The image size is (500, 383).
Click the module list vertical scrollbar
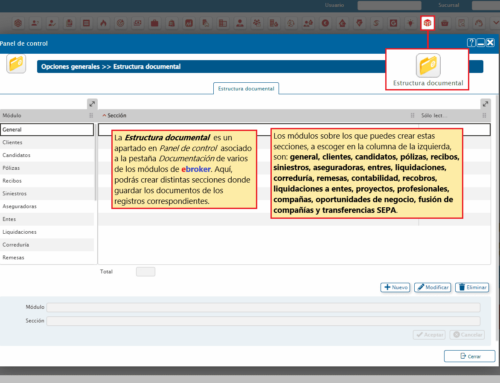96,162
